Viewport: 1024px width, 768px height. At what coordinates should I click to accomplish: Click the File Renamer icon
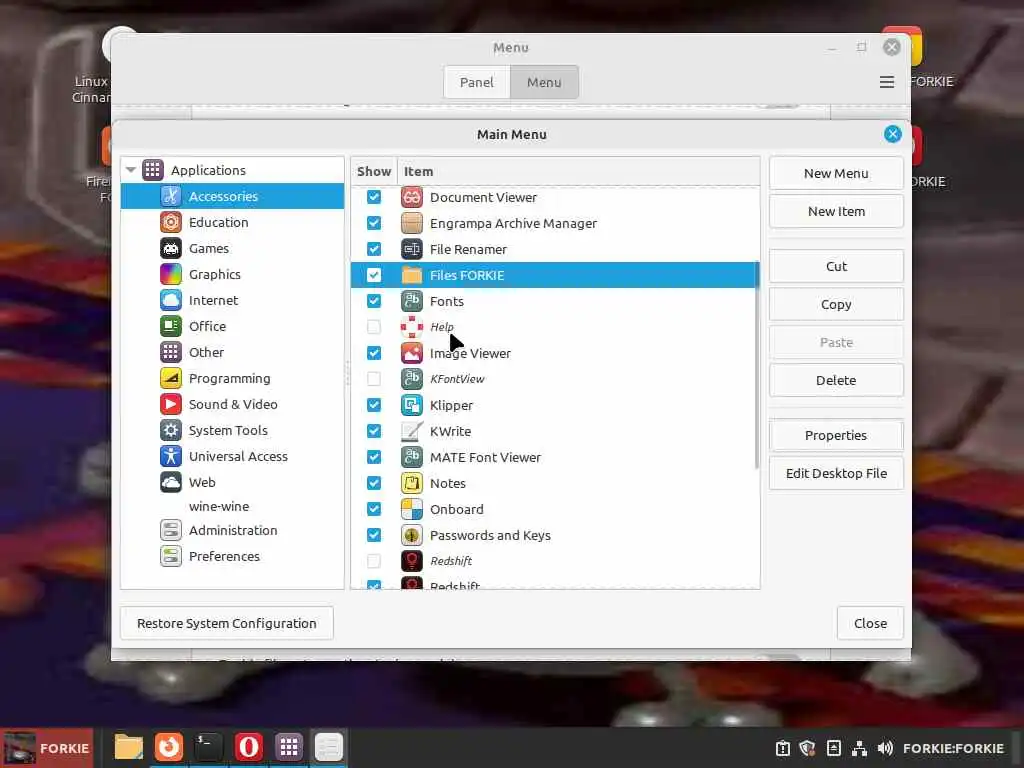[411, 249]
